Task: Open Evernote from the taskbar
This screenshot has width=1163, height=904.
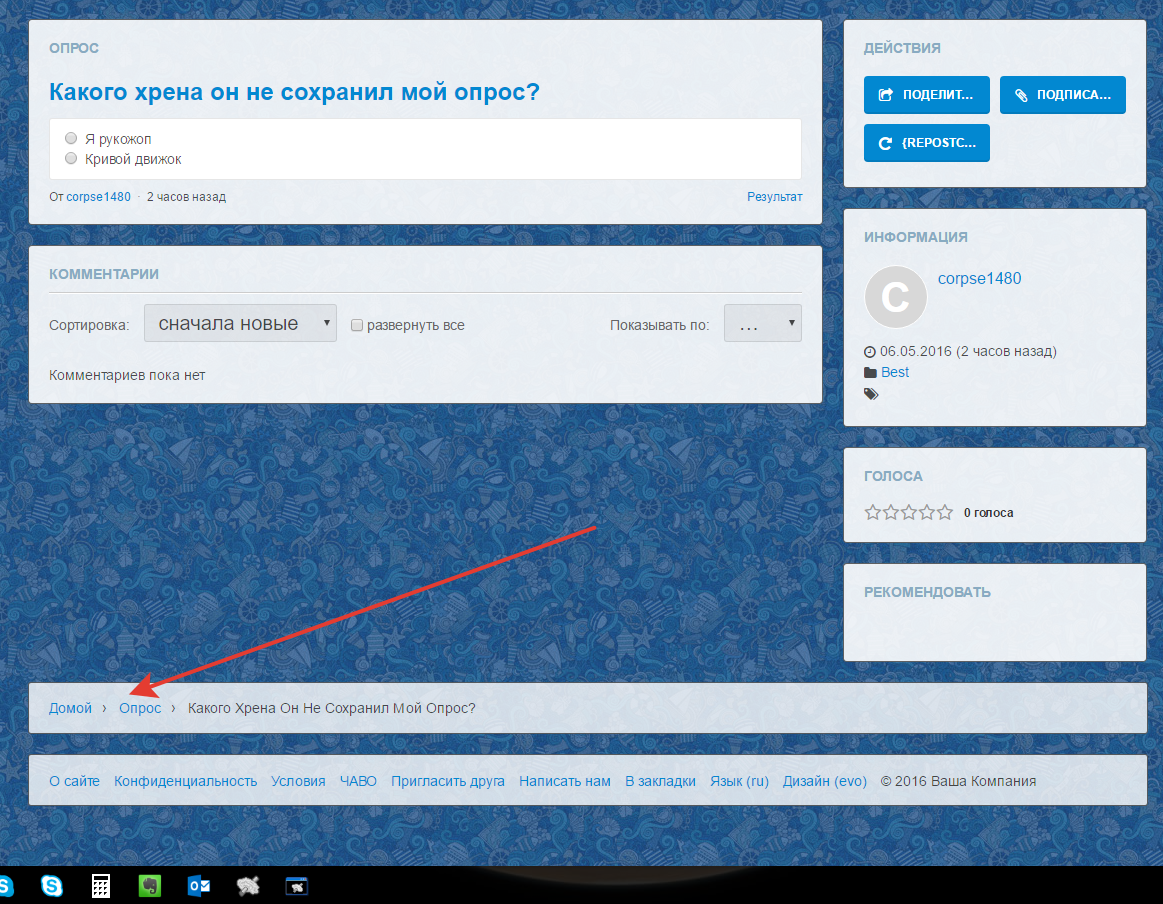Action: coord(150,885)
